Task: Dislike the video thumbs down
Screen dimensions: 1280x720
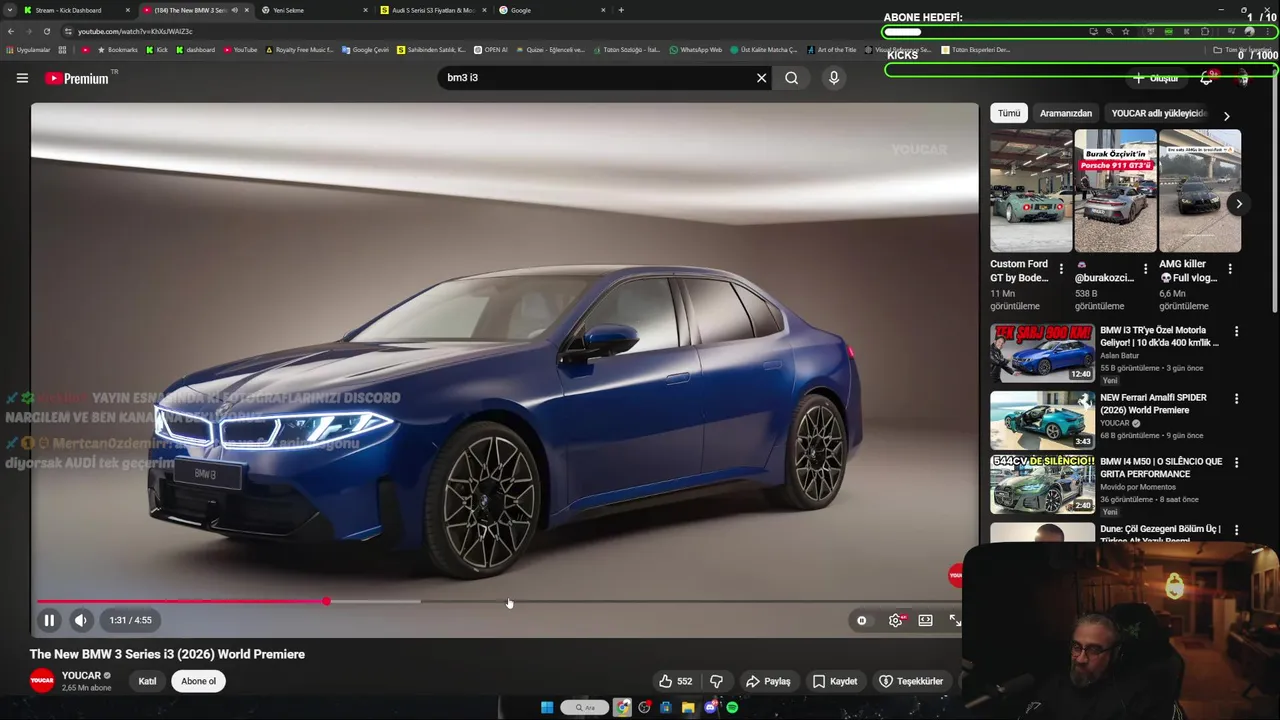Action: coord(716,681)
